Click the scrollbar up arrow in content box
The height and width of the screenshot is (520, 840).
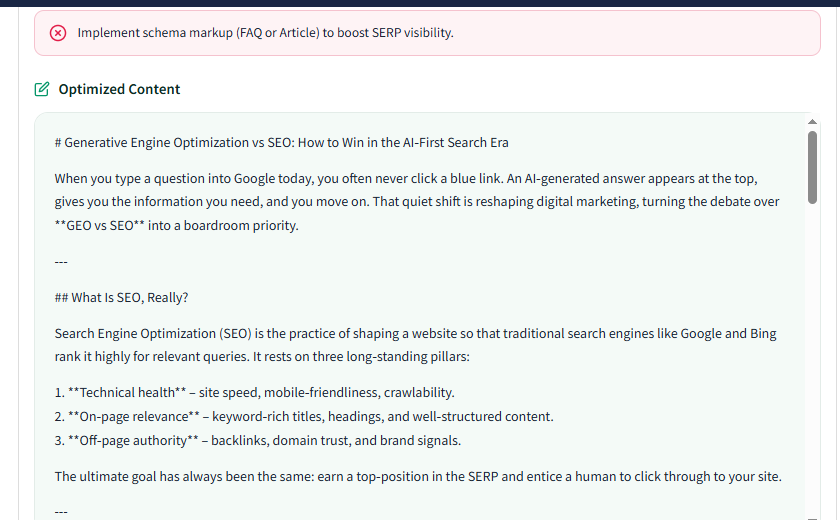point(812,122)
